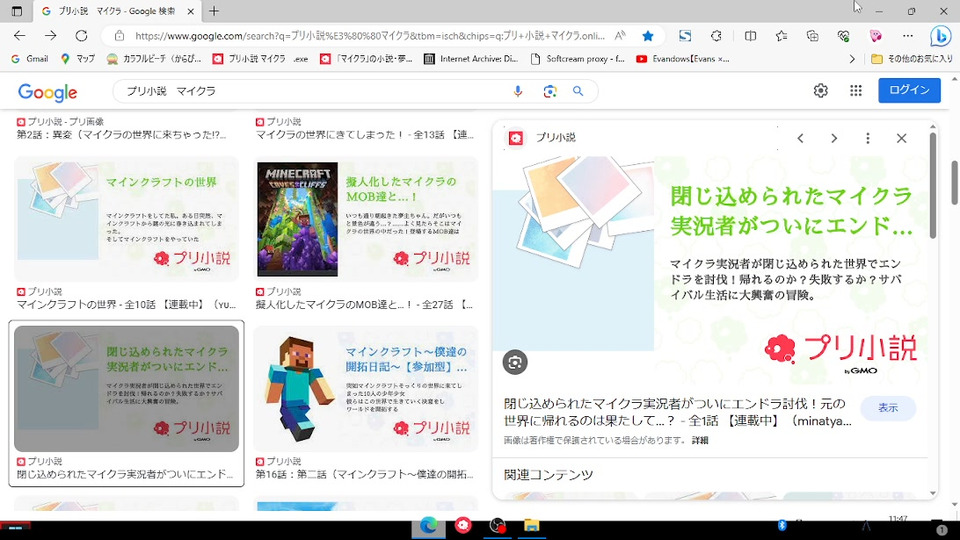Open 擬人化したマイクラのMOB達と image result
Viewport: 960px width, 540px height.
[x=366, y=219]
